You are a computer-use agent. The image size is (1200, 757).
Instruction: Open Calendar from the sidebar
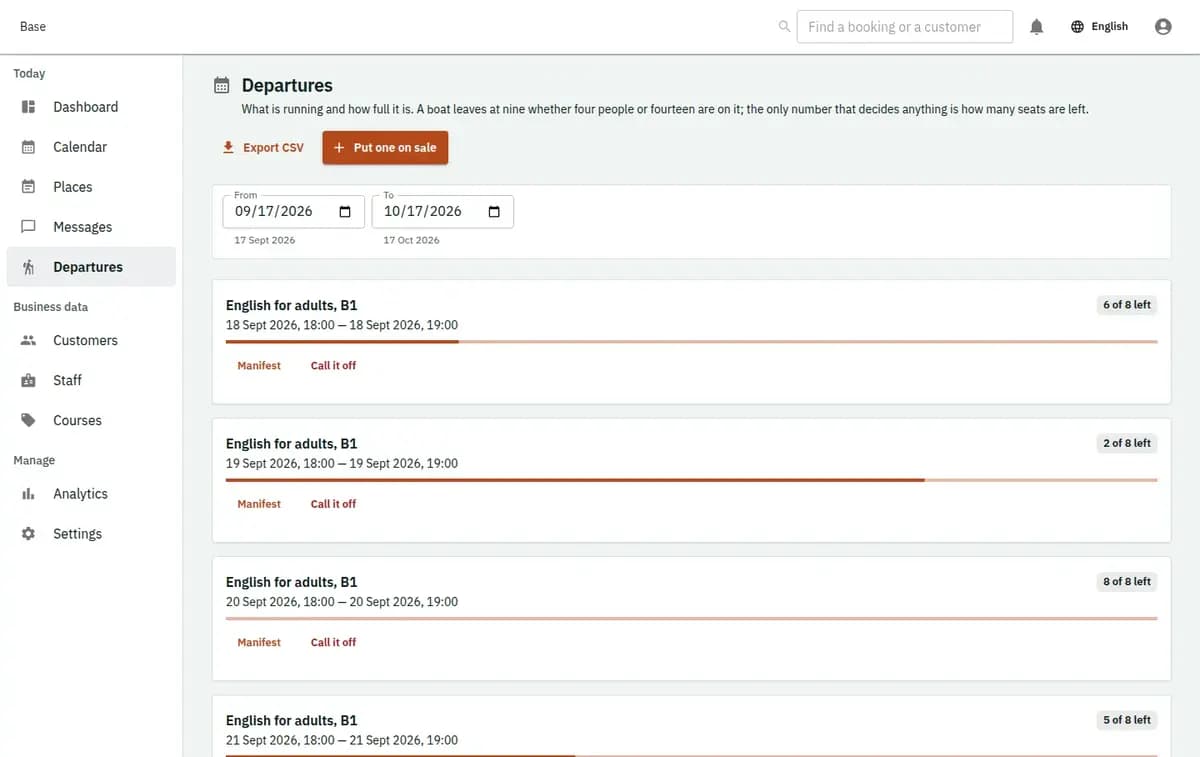[x=91, y=147]
